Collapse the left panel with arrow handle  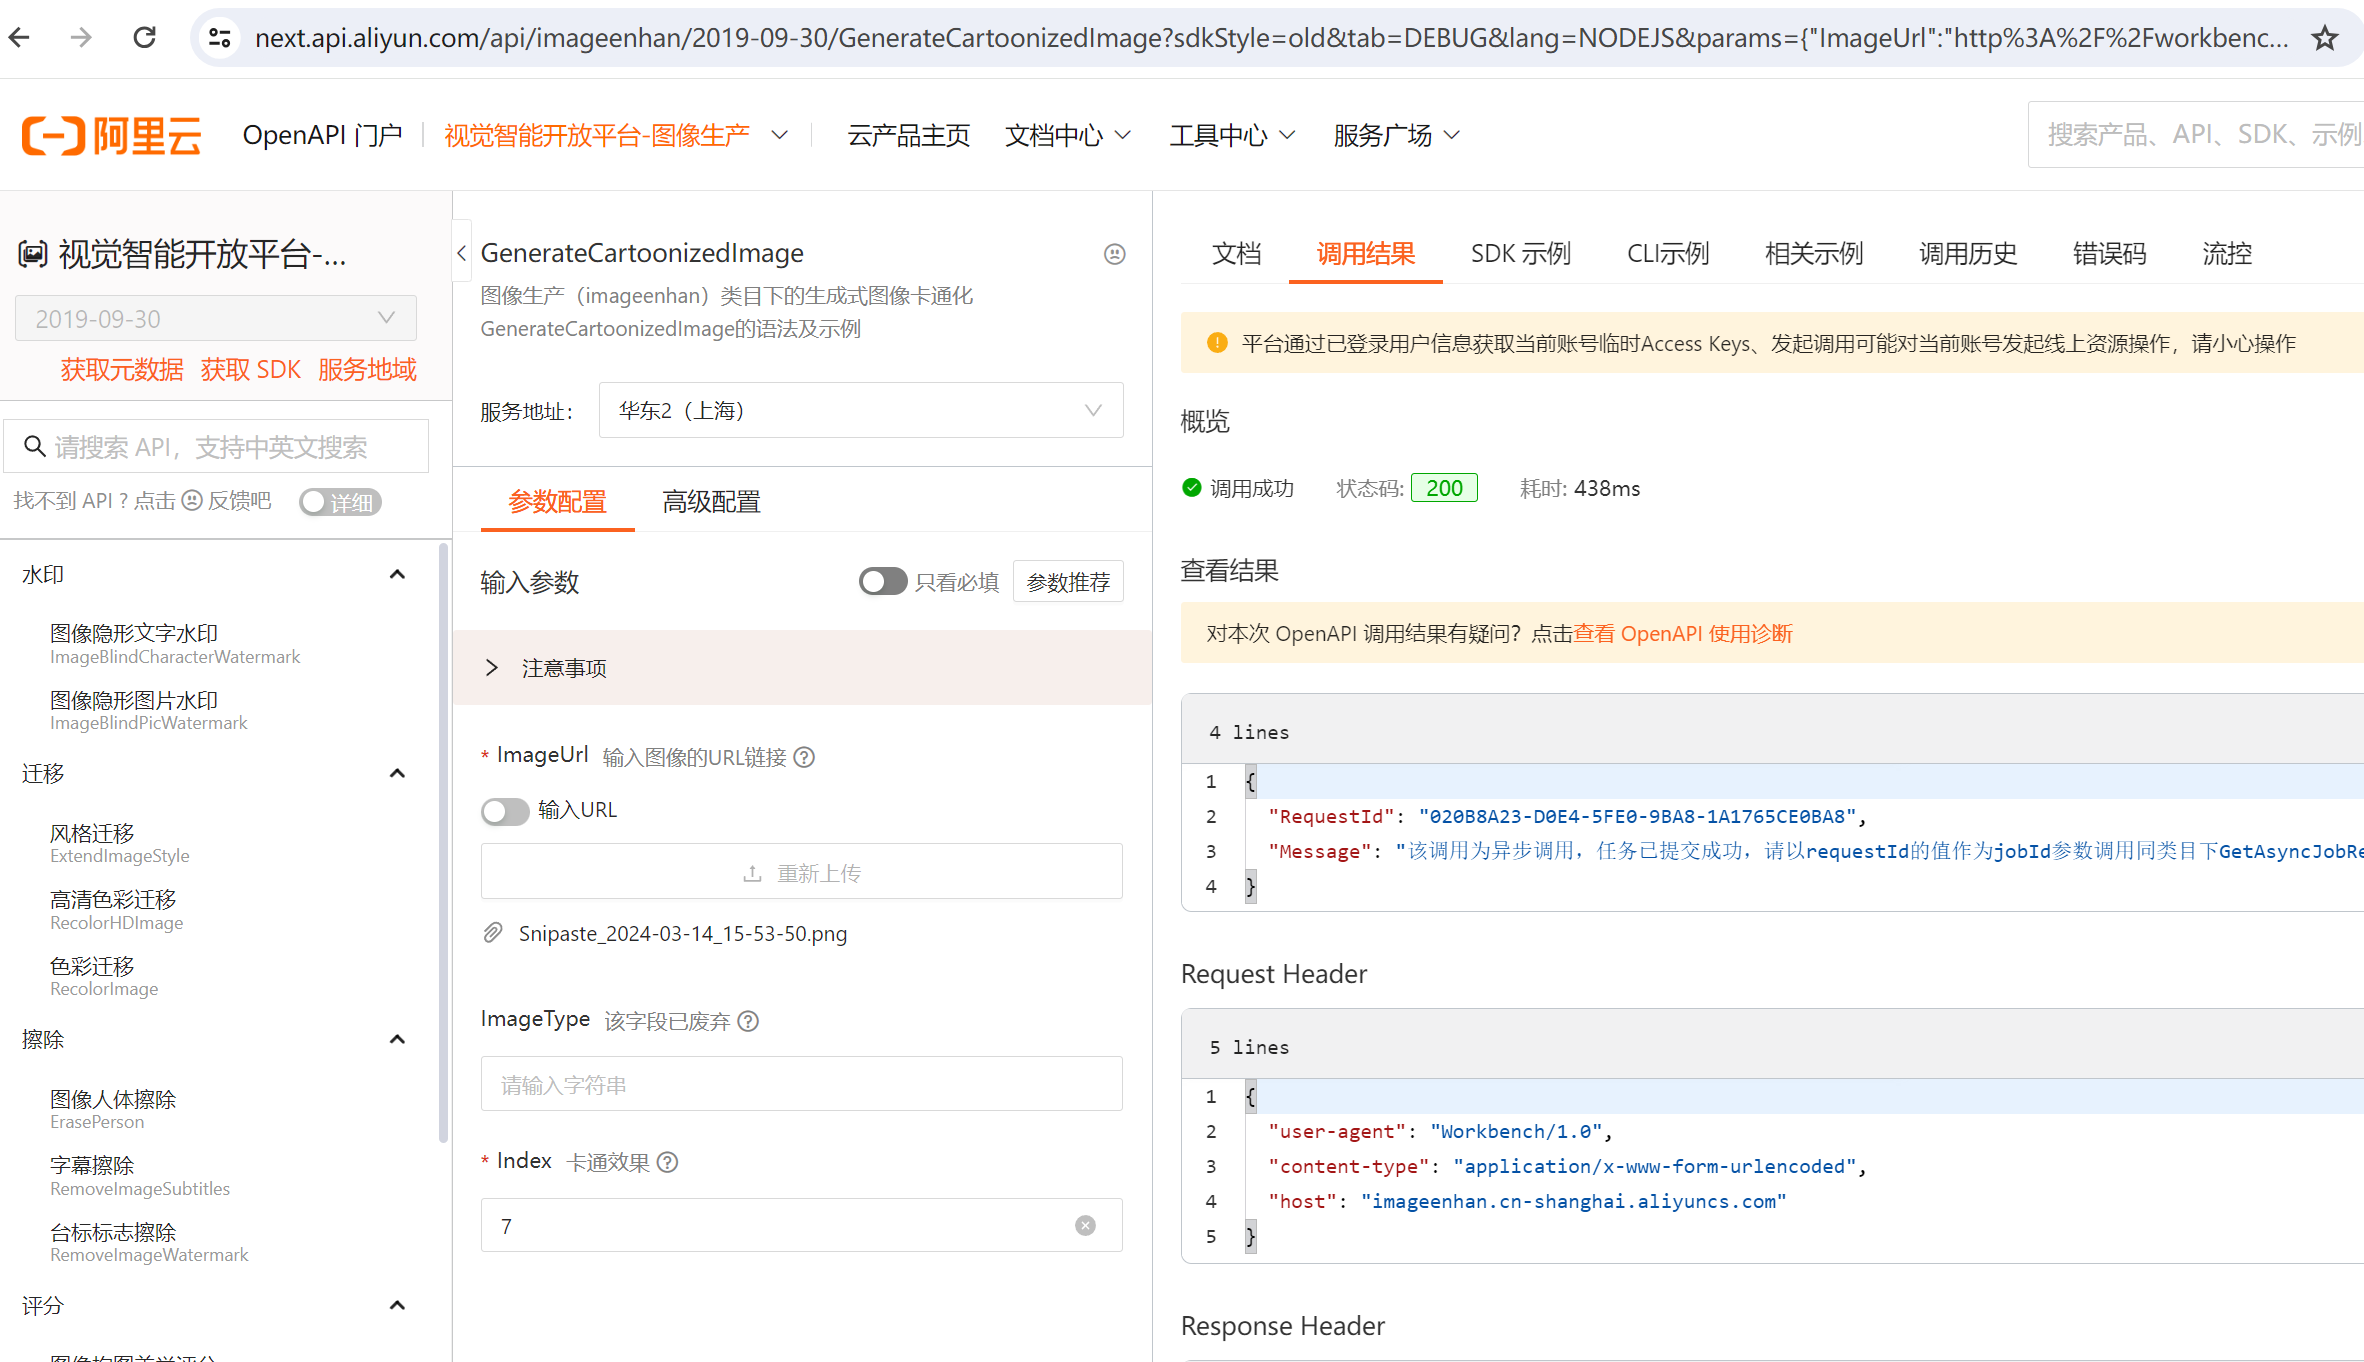(x=461, y=254)
